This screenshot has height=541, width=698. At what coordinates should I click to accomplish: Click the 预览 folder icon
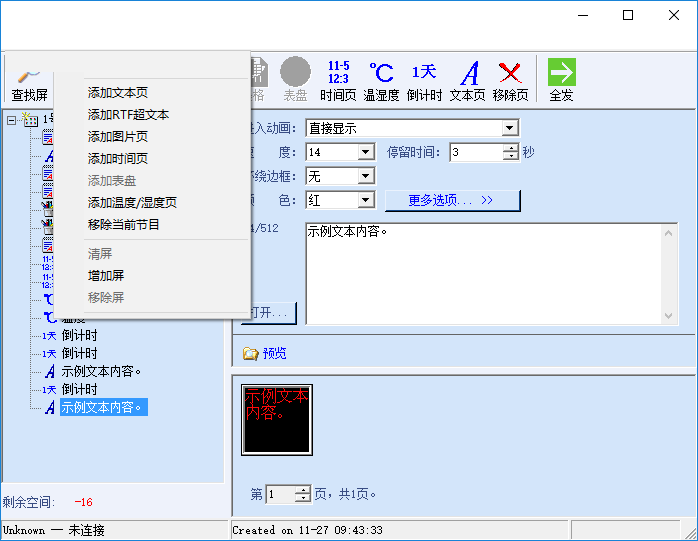pos(251,354)
